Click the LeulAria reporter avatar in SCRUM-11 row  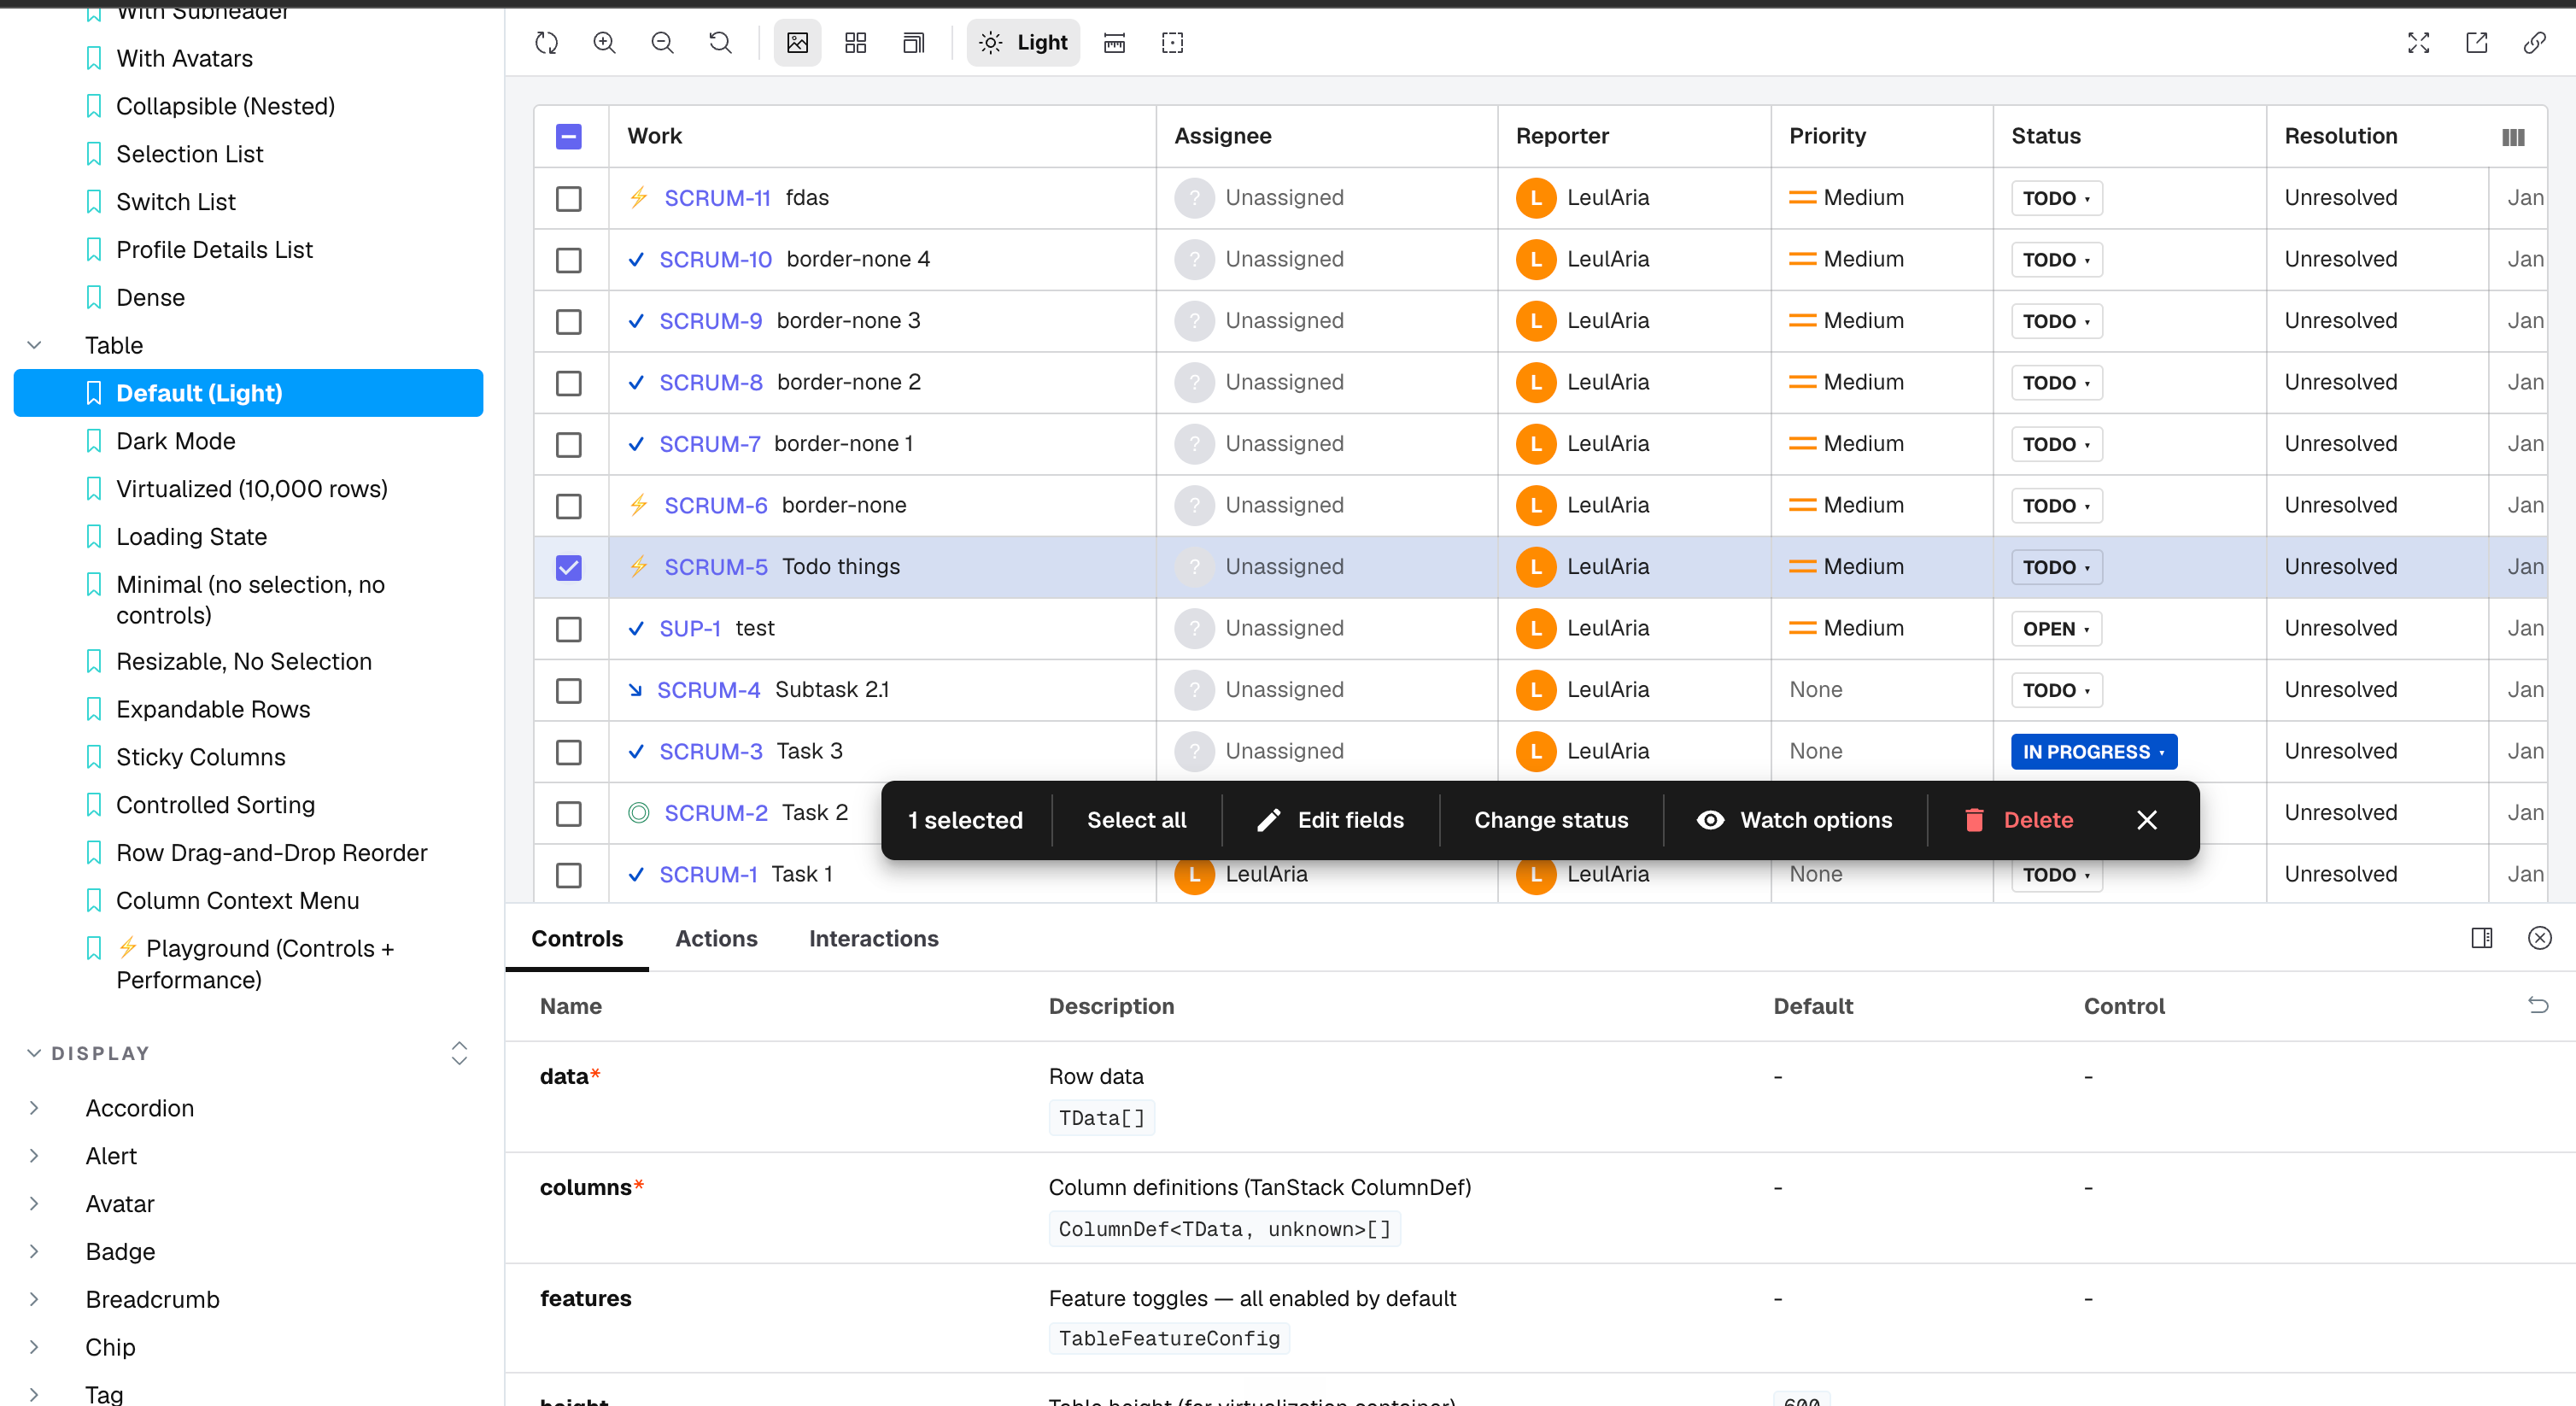(1535, 198)
